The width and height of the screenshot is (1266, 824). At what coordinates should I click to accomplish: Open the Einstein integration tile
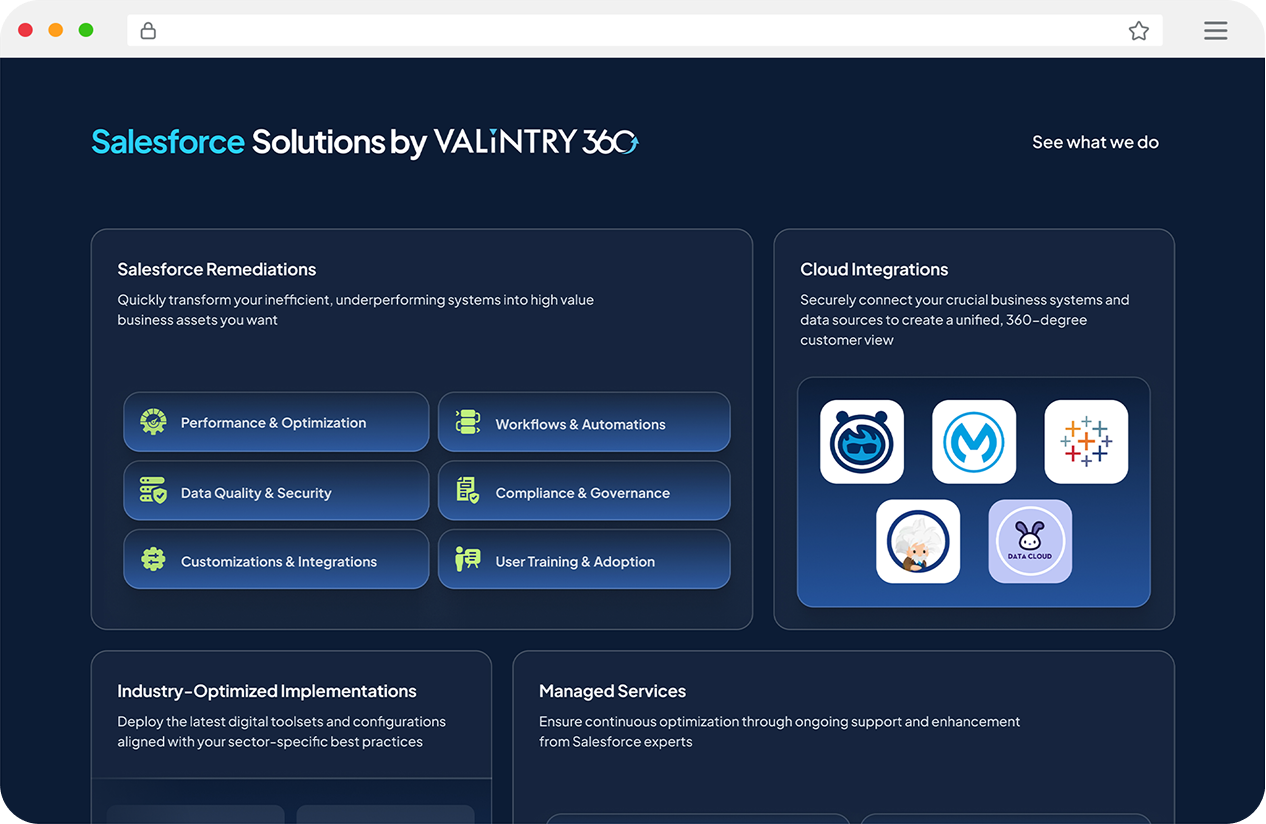tap(918, 541)
